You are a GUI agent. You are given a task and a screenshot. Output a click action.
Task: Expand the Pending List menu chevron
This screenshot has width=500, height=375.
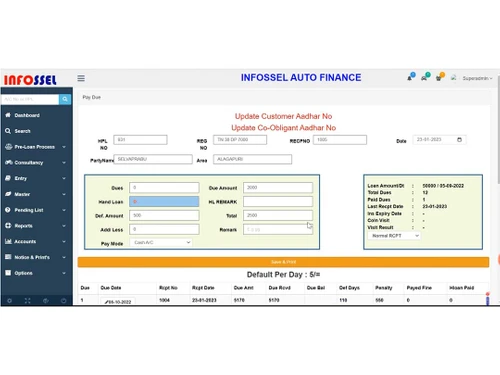pyautogui.click(x=64, y=210)
